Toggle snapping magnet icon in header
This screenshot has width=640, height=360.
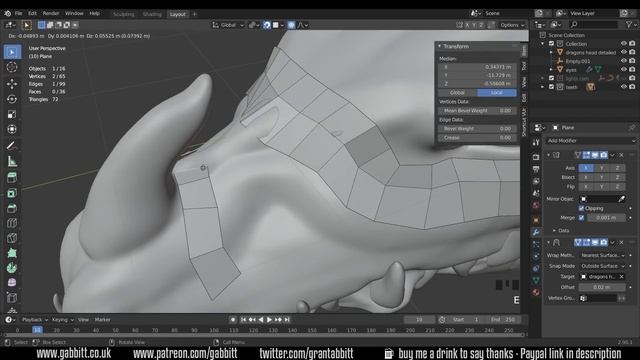pyautogui.click(x=267, y=25)
